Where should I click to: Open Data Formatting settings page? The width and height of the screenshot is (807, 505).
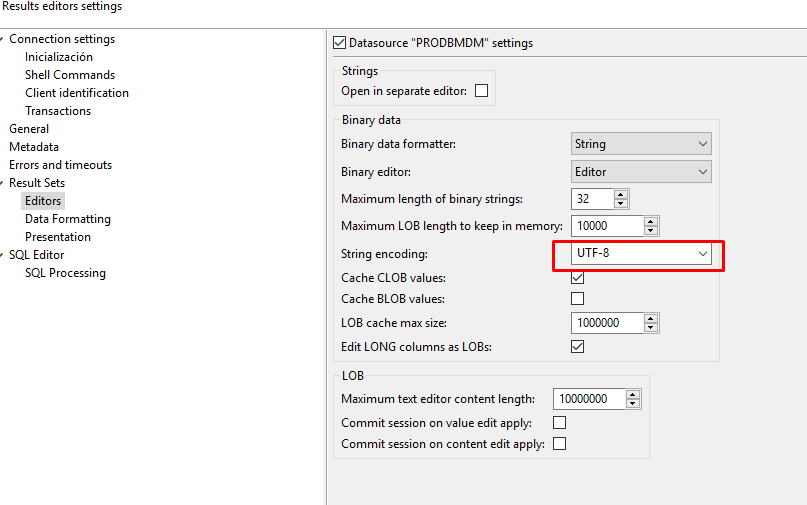pyautogui.click(x=67, y=219)
